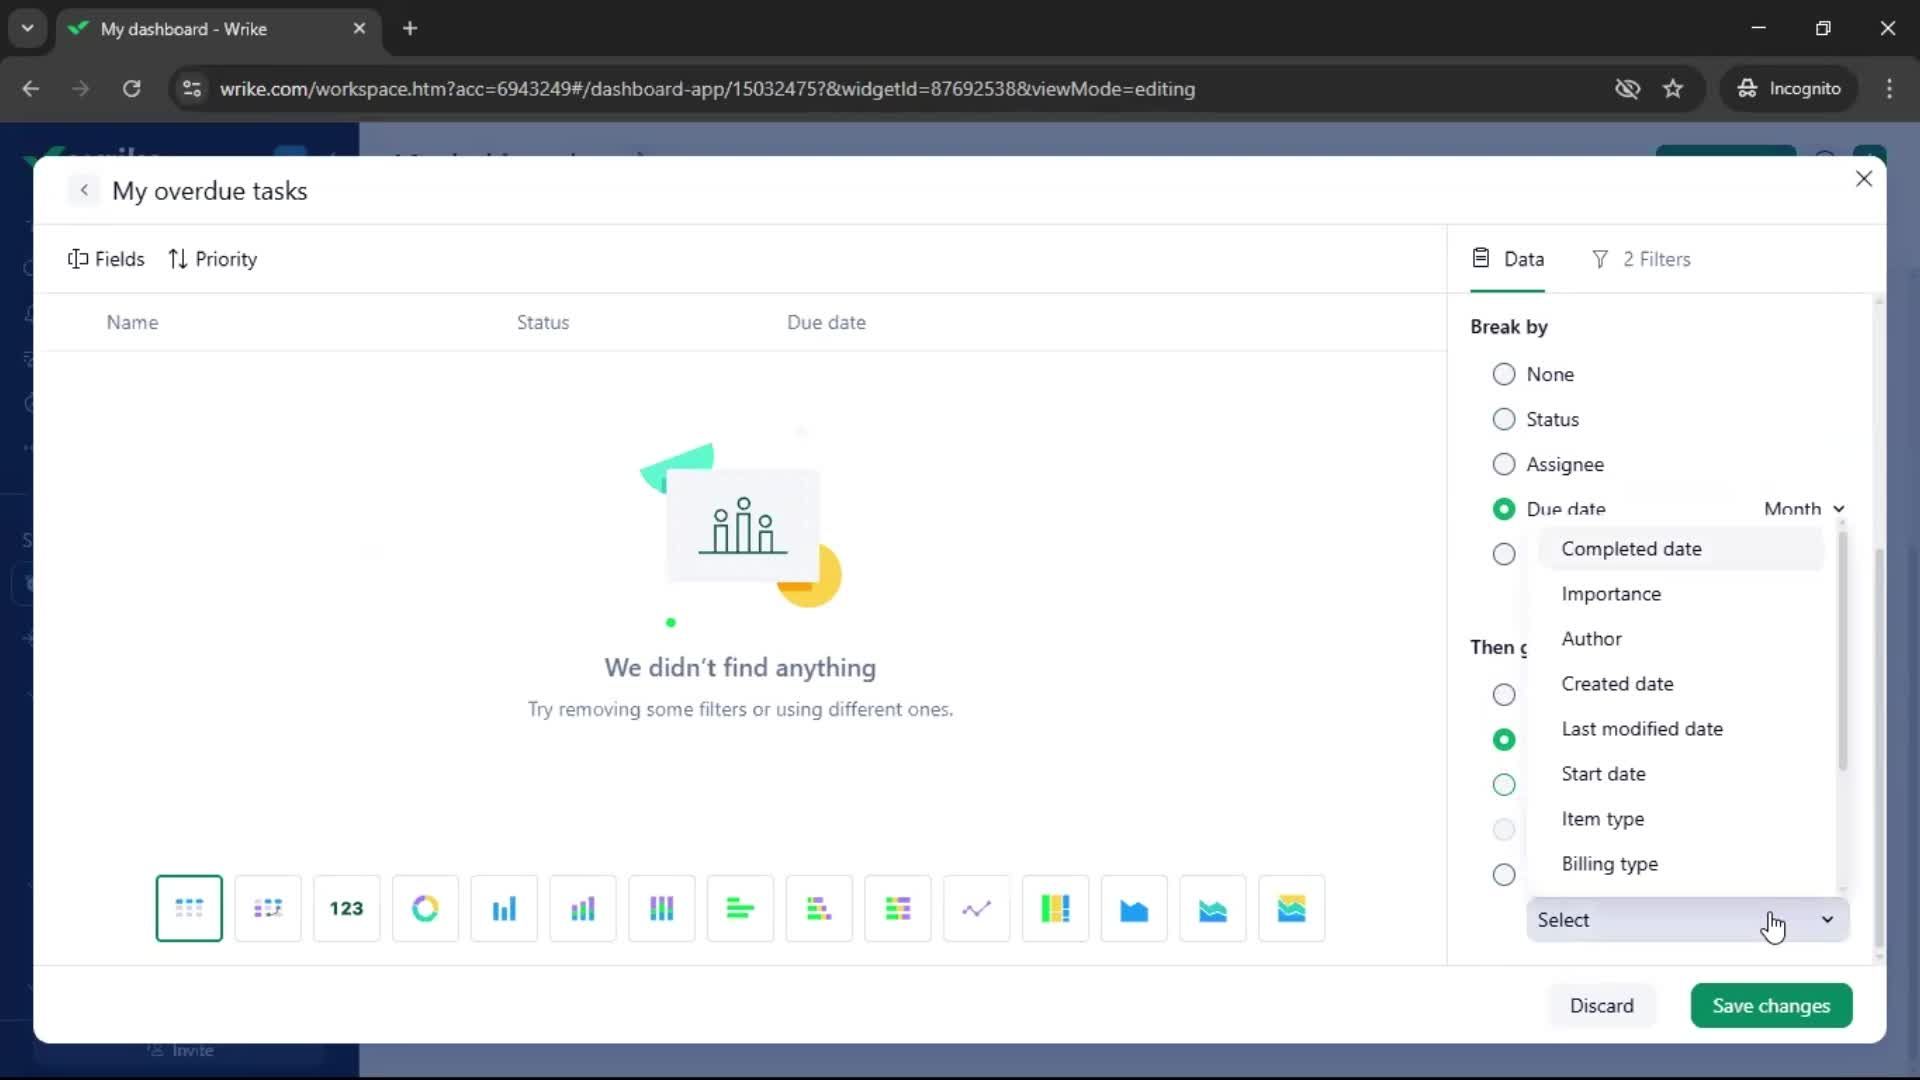Close the My dashboard - Wrike tab
Viewport: 1920px width, 1080px height.
point(359,29)
